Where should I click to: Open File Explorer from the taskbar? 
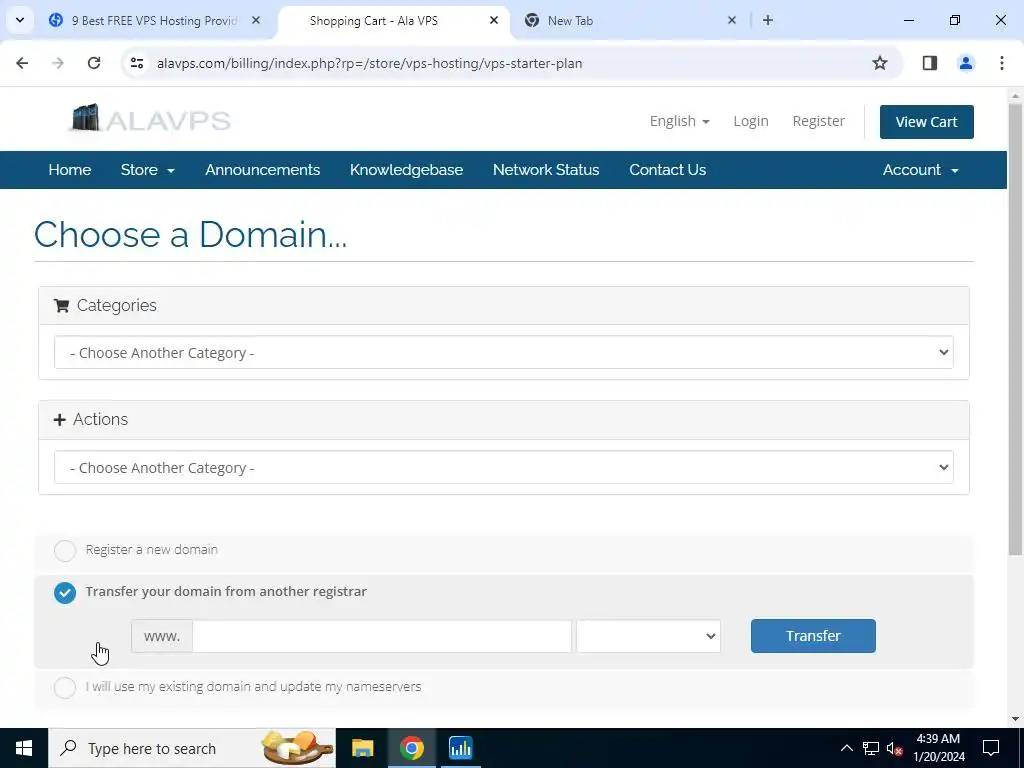point(362,748)
